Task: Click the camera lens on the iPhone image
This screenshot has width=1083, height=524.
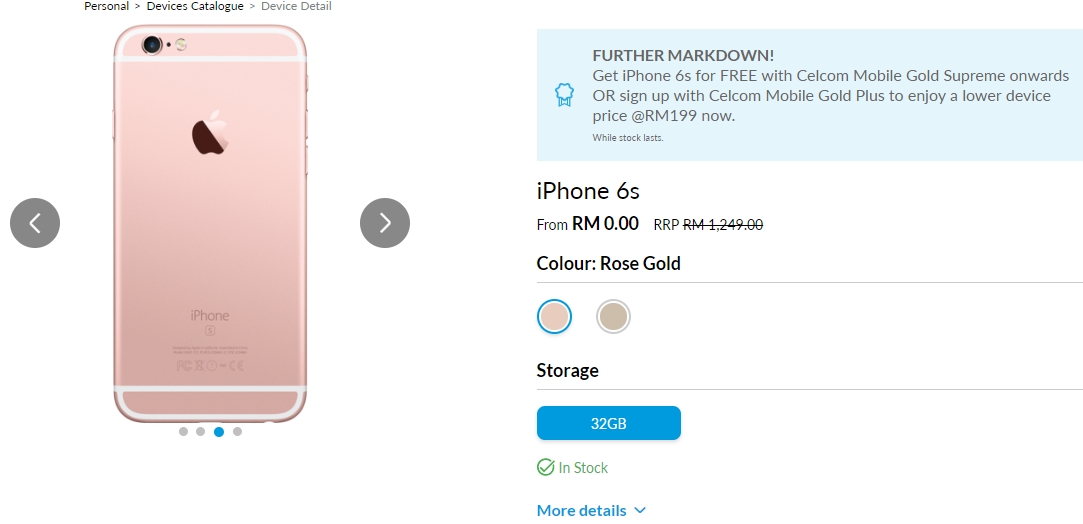Action: pos(153,45)
